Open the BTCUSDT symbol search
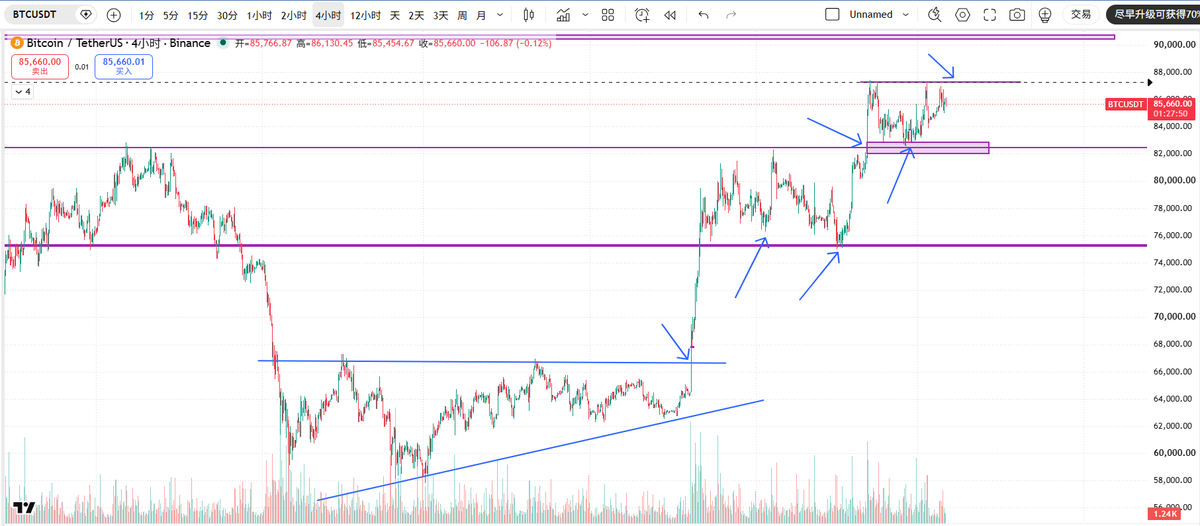Image resolution: width=1200 pixels, height=526 pixels. pyautogui.click(x=34, y=15)
